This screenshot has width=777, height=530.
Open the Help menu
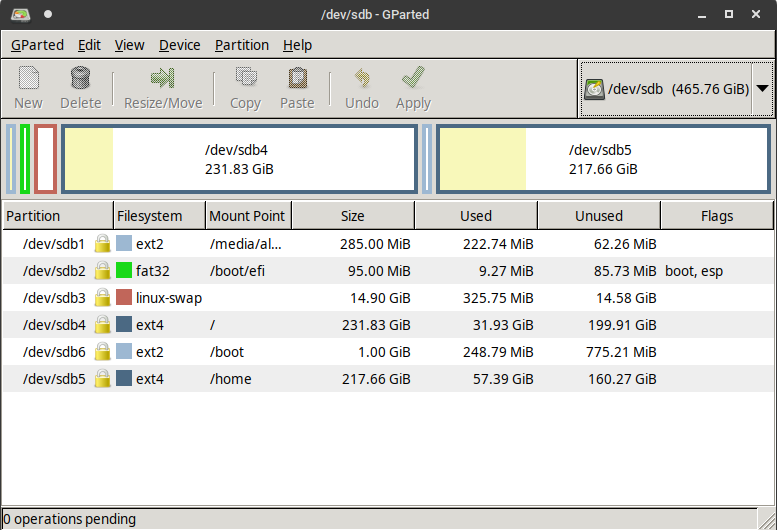[x=297, y=45]
